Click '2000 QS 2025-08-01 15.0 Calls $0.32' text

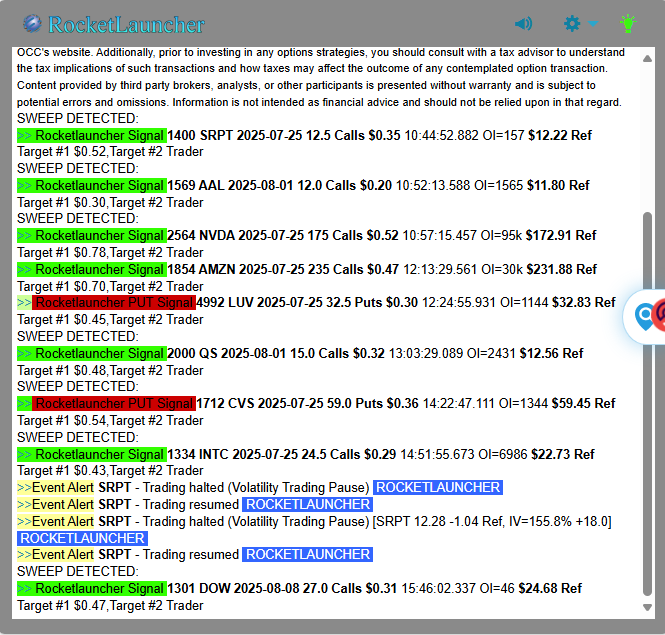[276, 353]
